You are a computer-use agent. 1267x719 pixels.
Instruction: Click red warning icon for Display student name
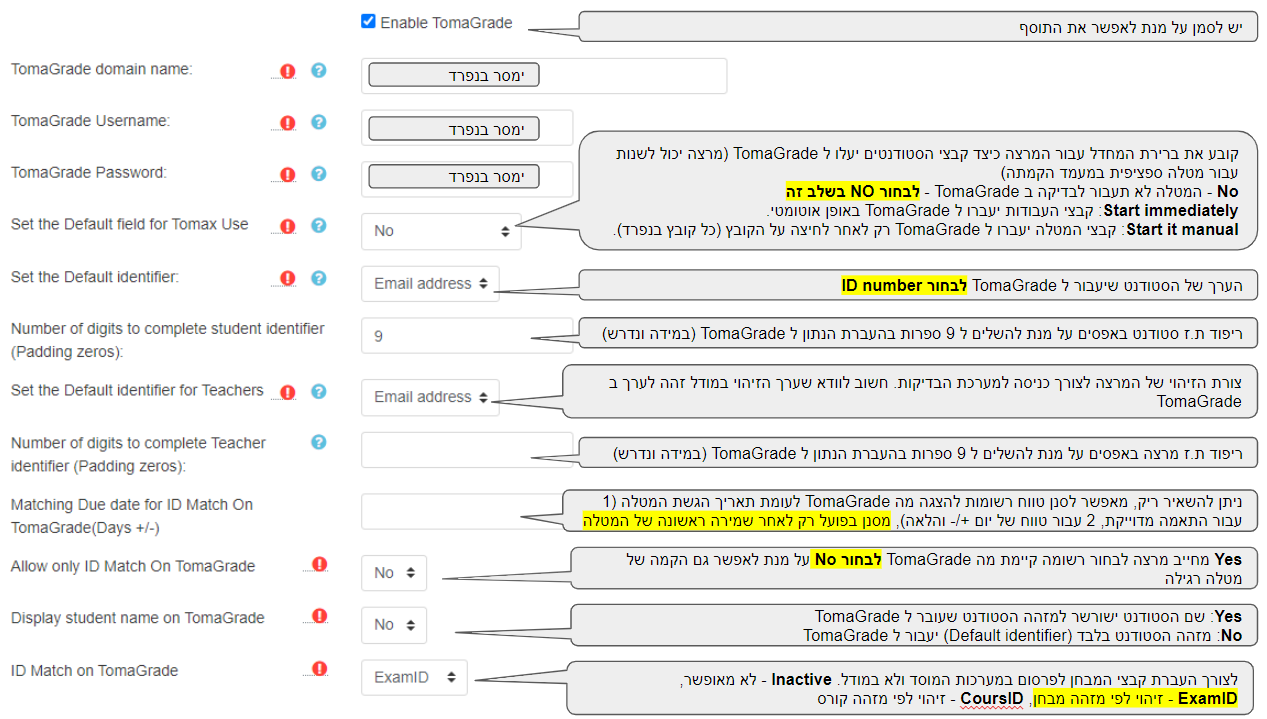(319, 617)
